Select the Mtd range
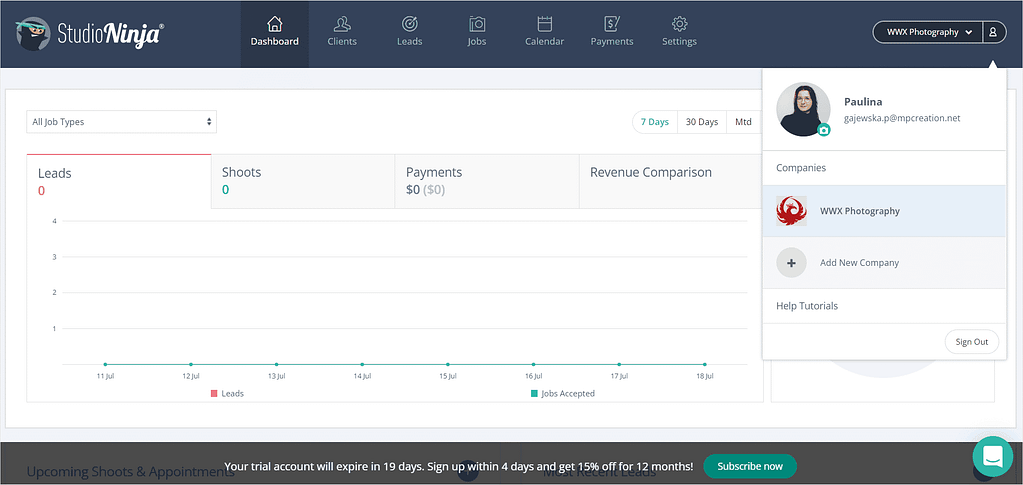 pyautogui.click(x=743, y=122)
